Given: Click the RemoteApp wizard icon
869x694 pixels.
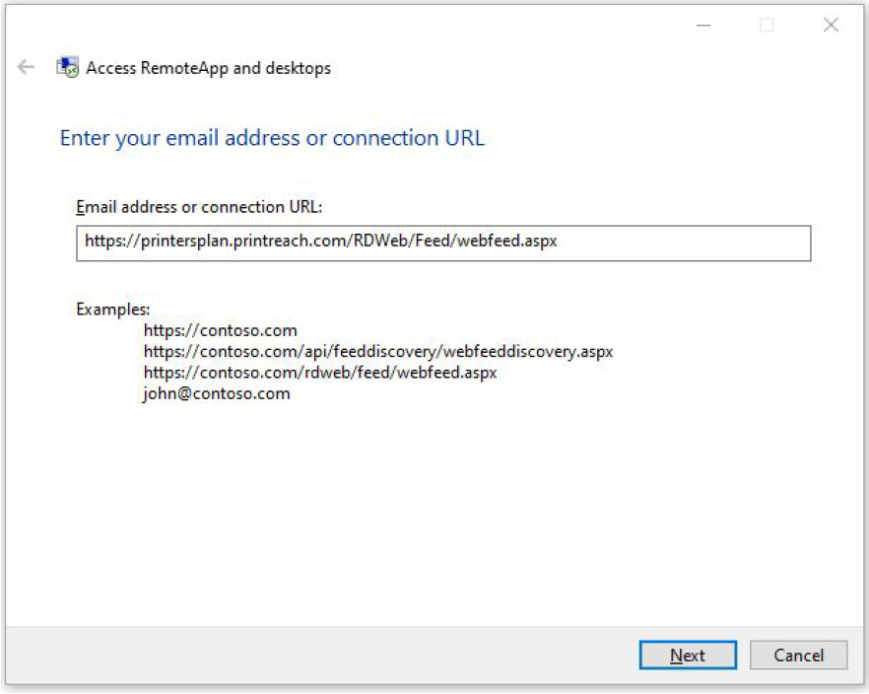Looking at the screenshot, I should [67, 68].
